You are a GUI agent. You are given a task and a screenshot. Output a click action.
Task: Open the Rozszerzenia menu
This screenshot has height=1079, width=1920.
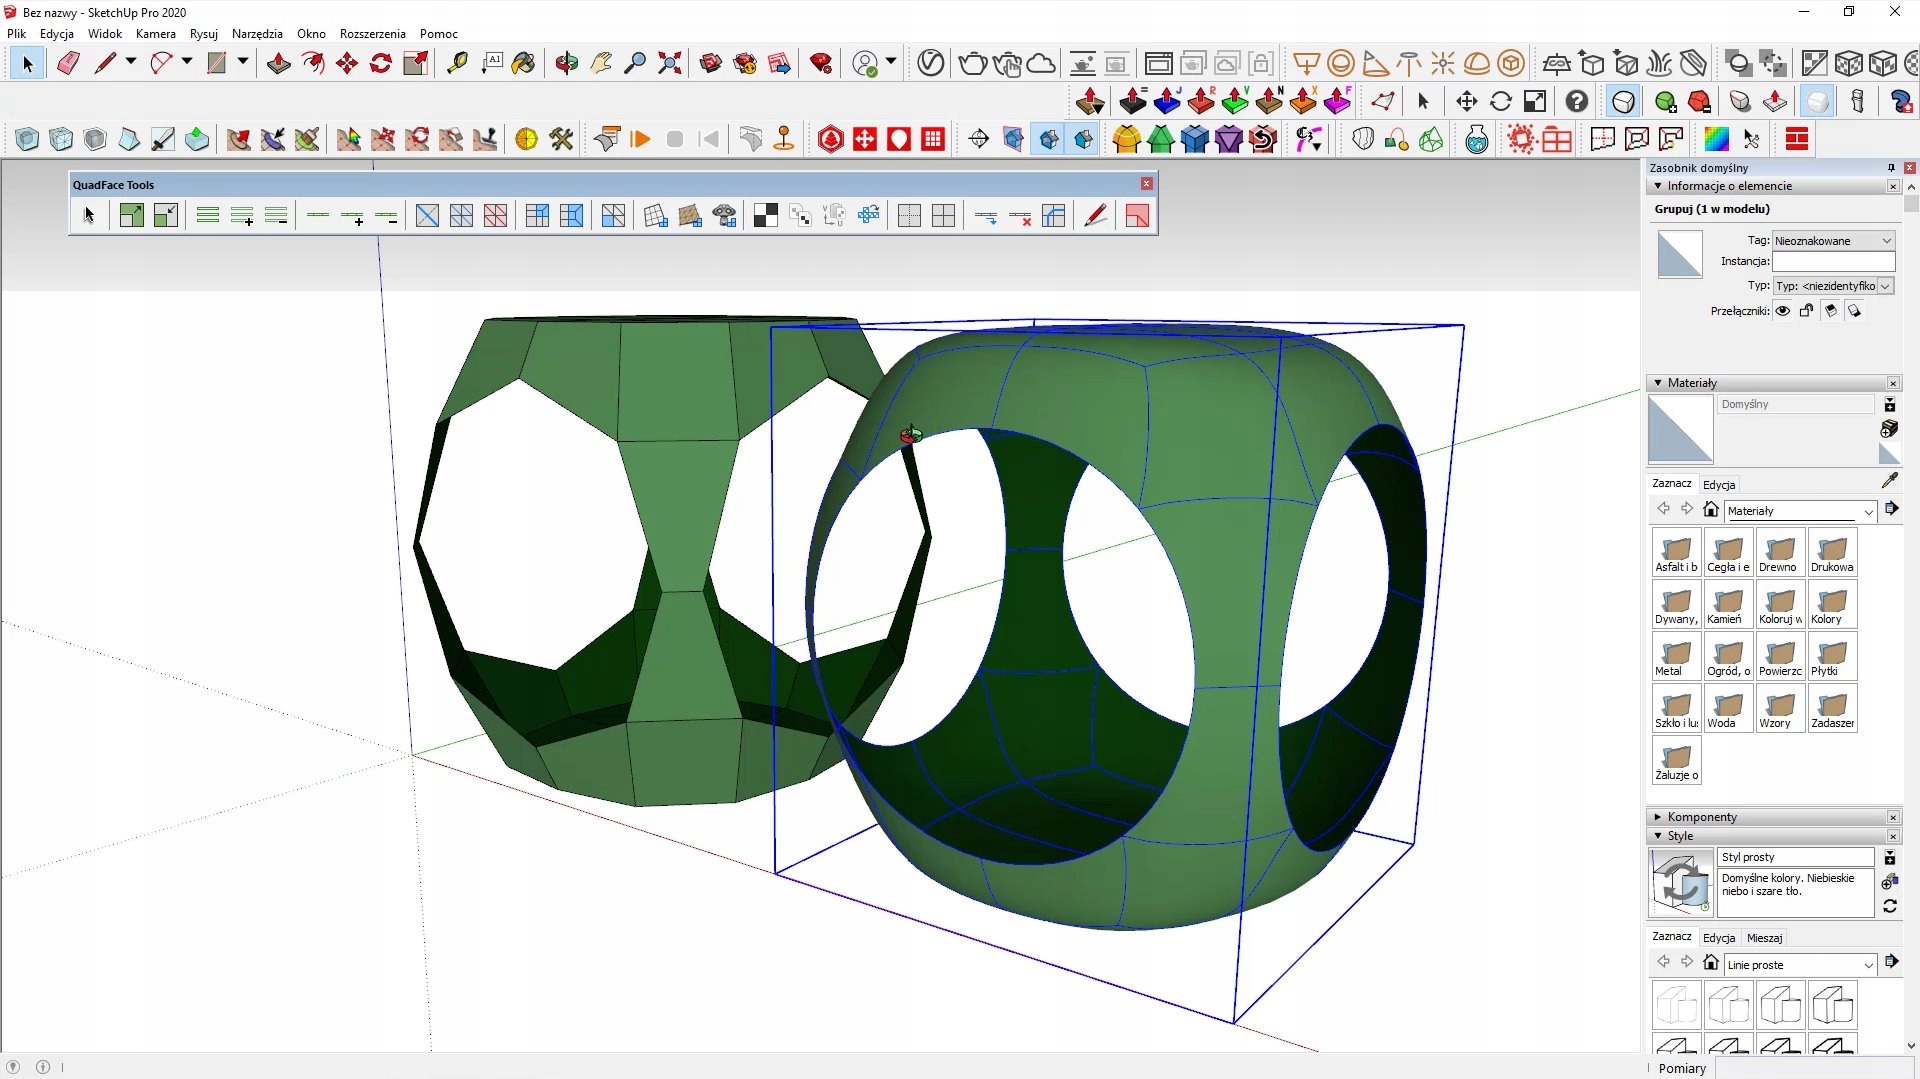(x=372, y=33)
